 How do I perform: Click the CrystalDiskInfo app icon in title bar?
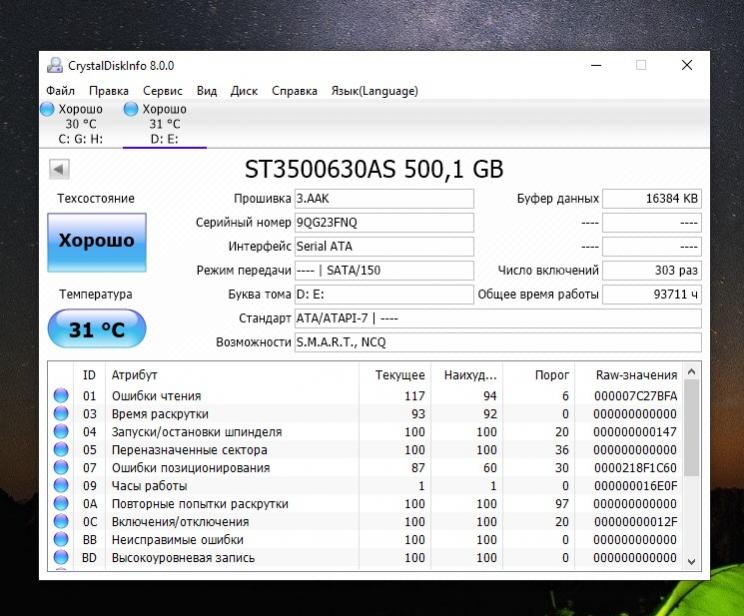pyautogui.click(x=55, y=65)
